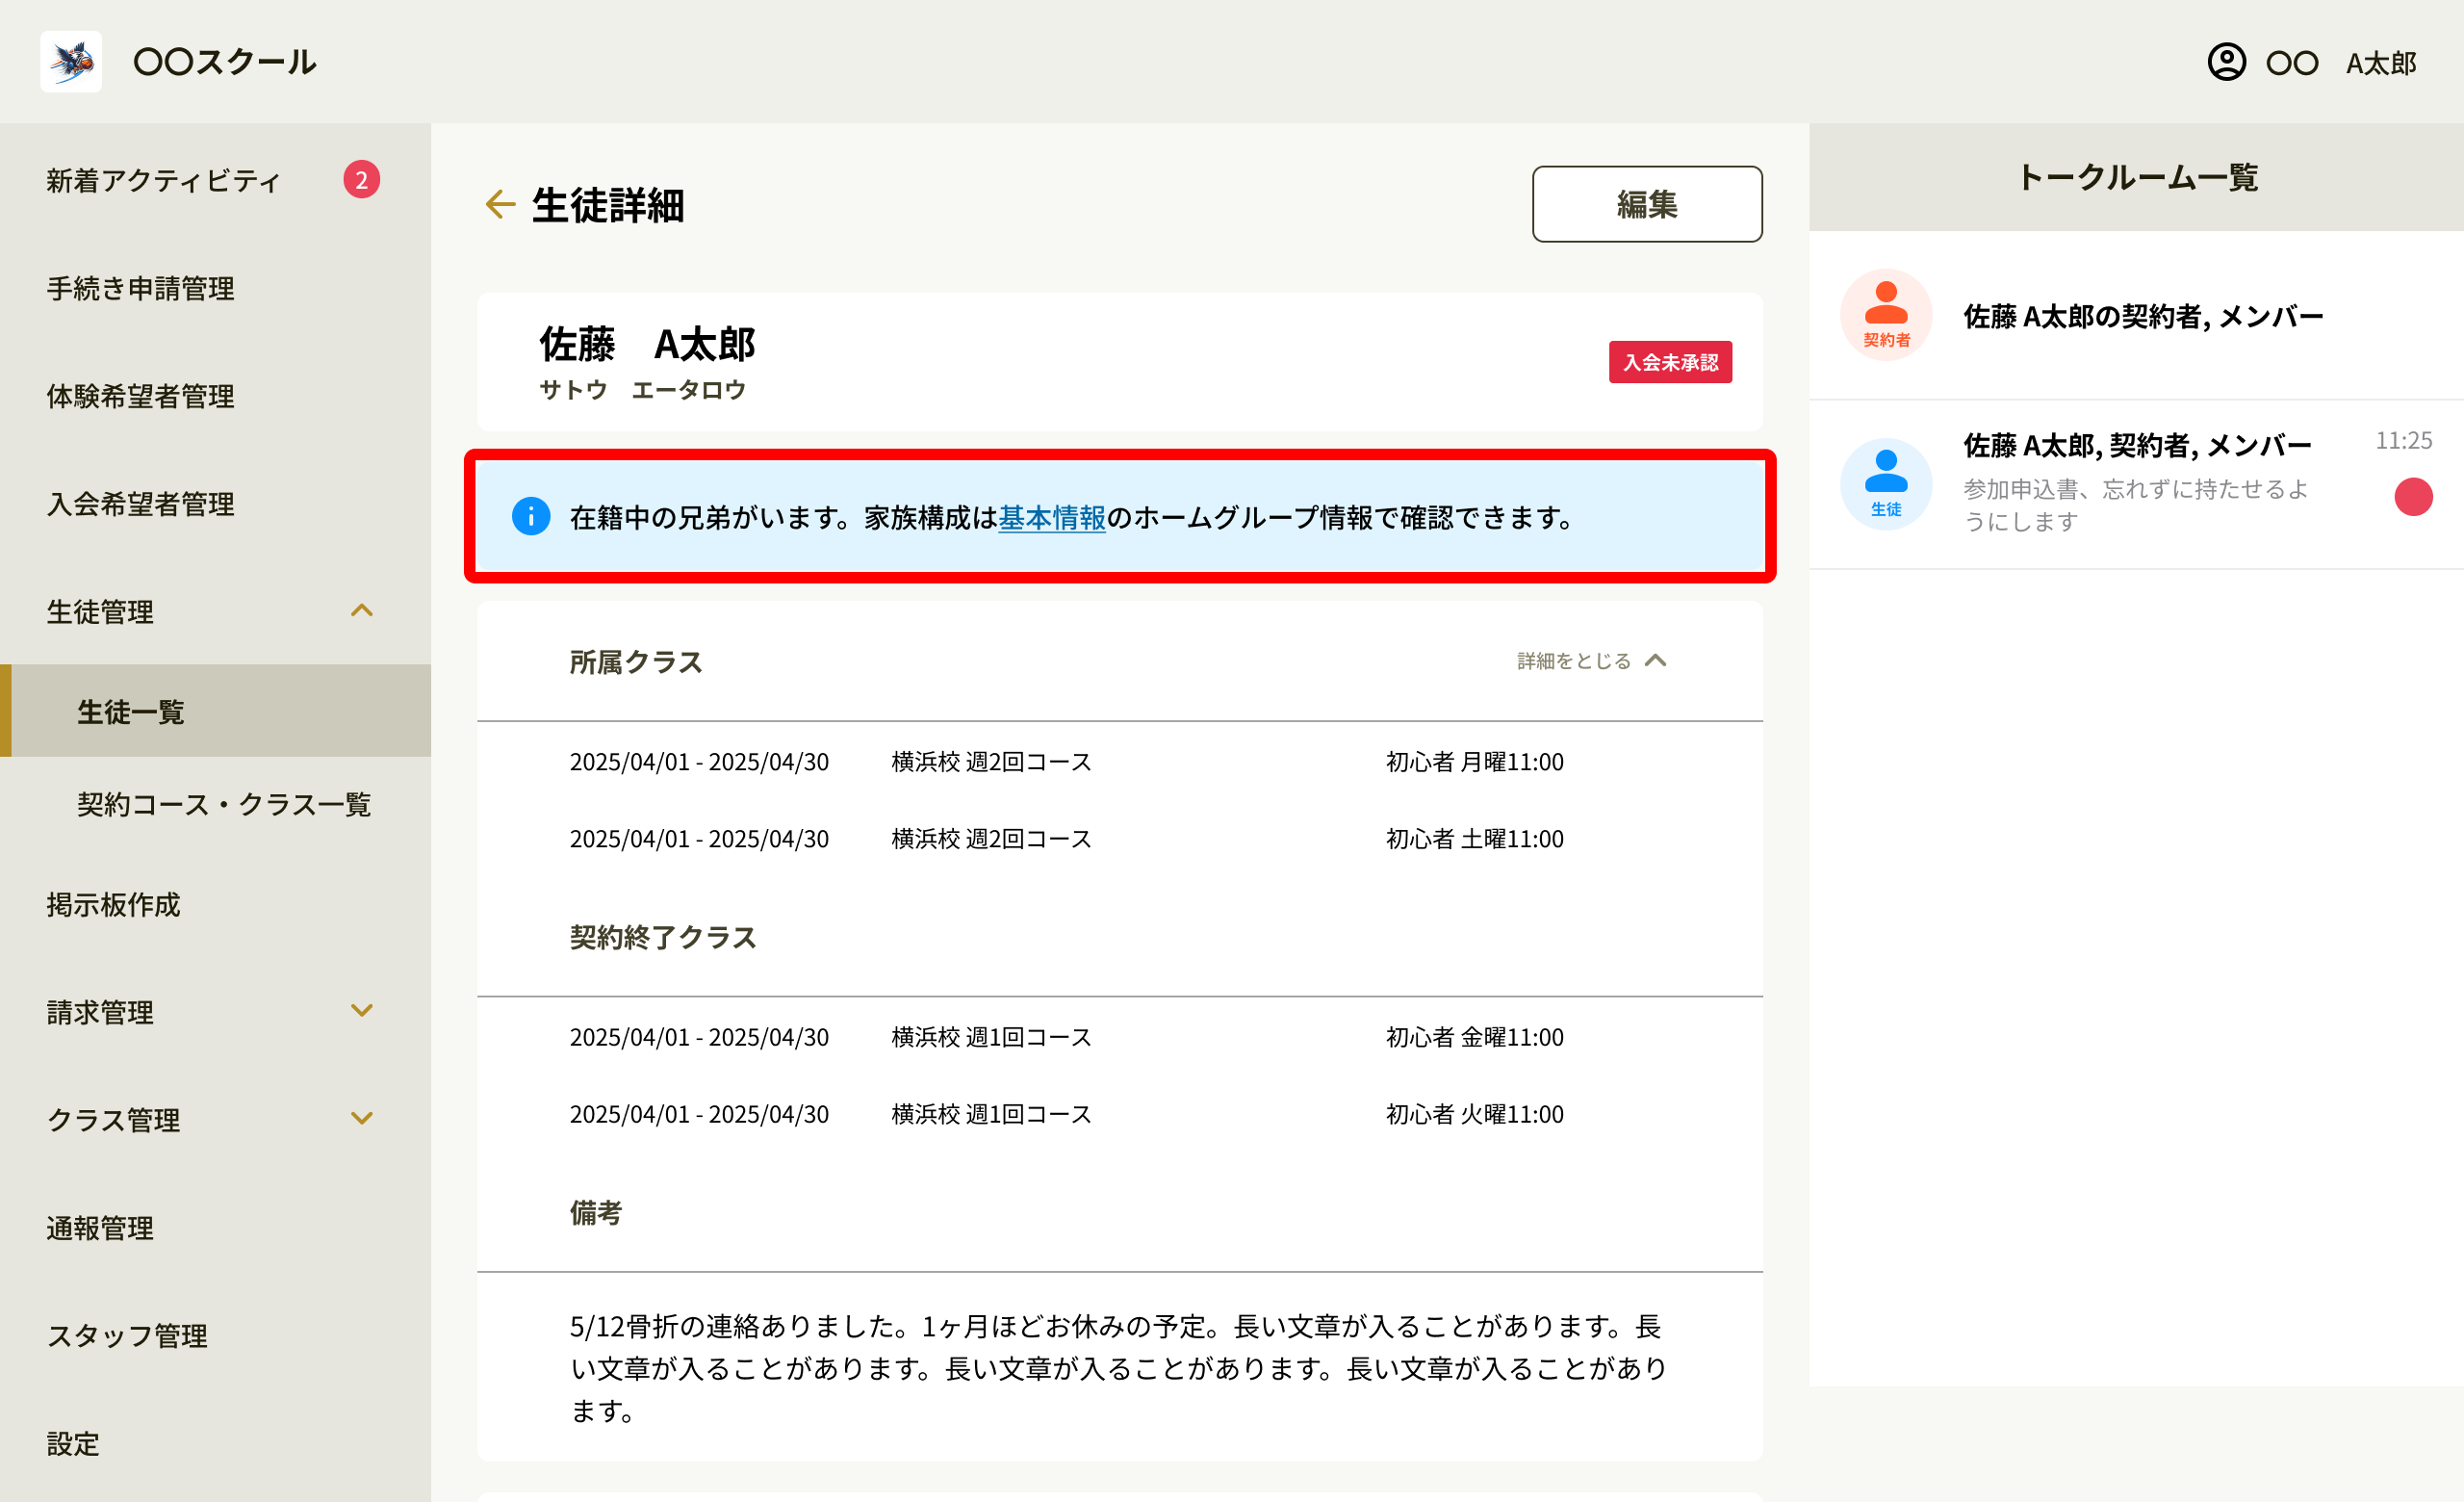Click the 〇〇スクール title text
This screenshot has width=2464, height=1502.
point(225,62)
